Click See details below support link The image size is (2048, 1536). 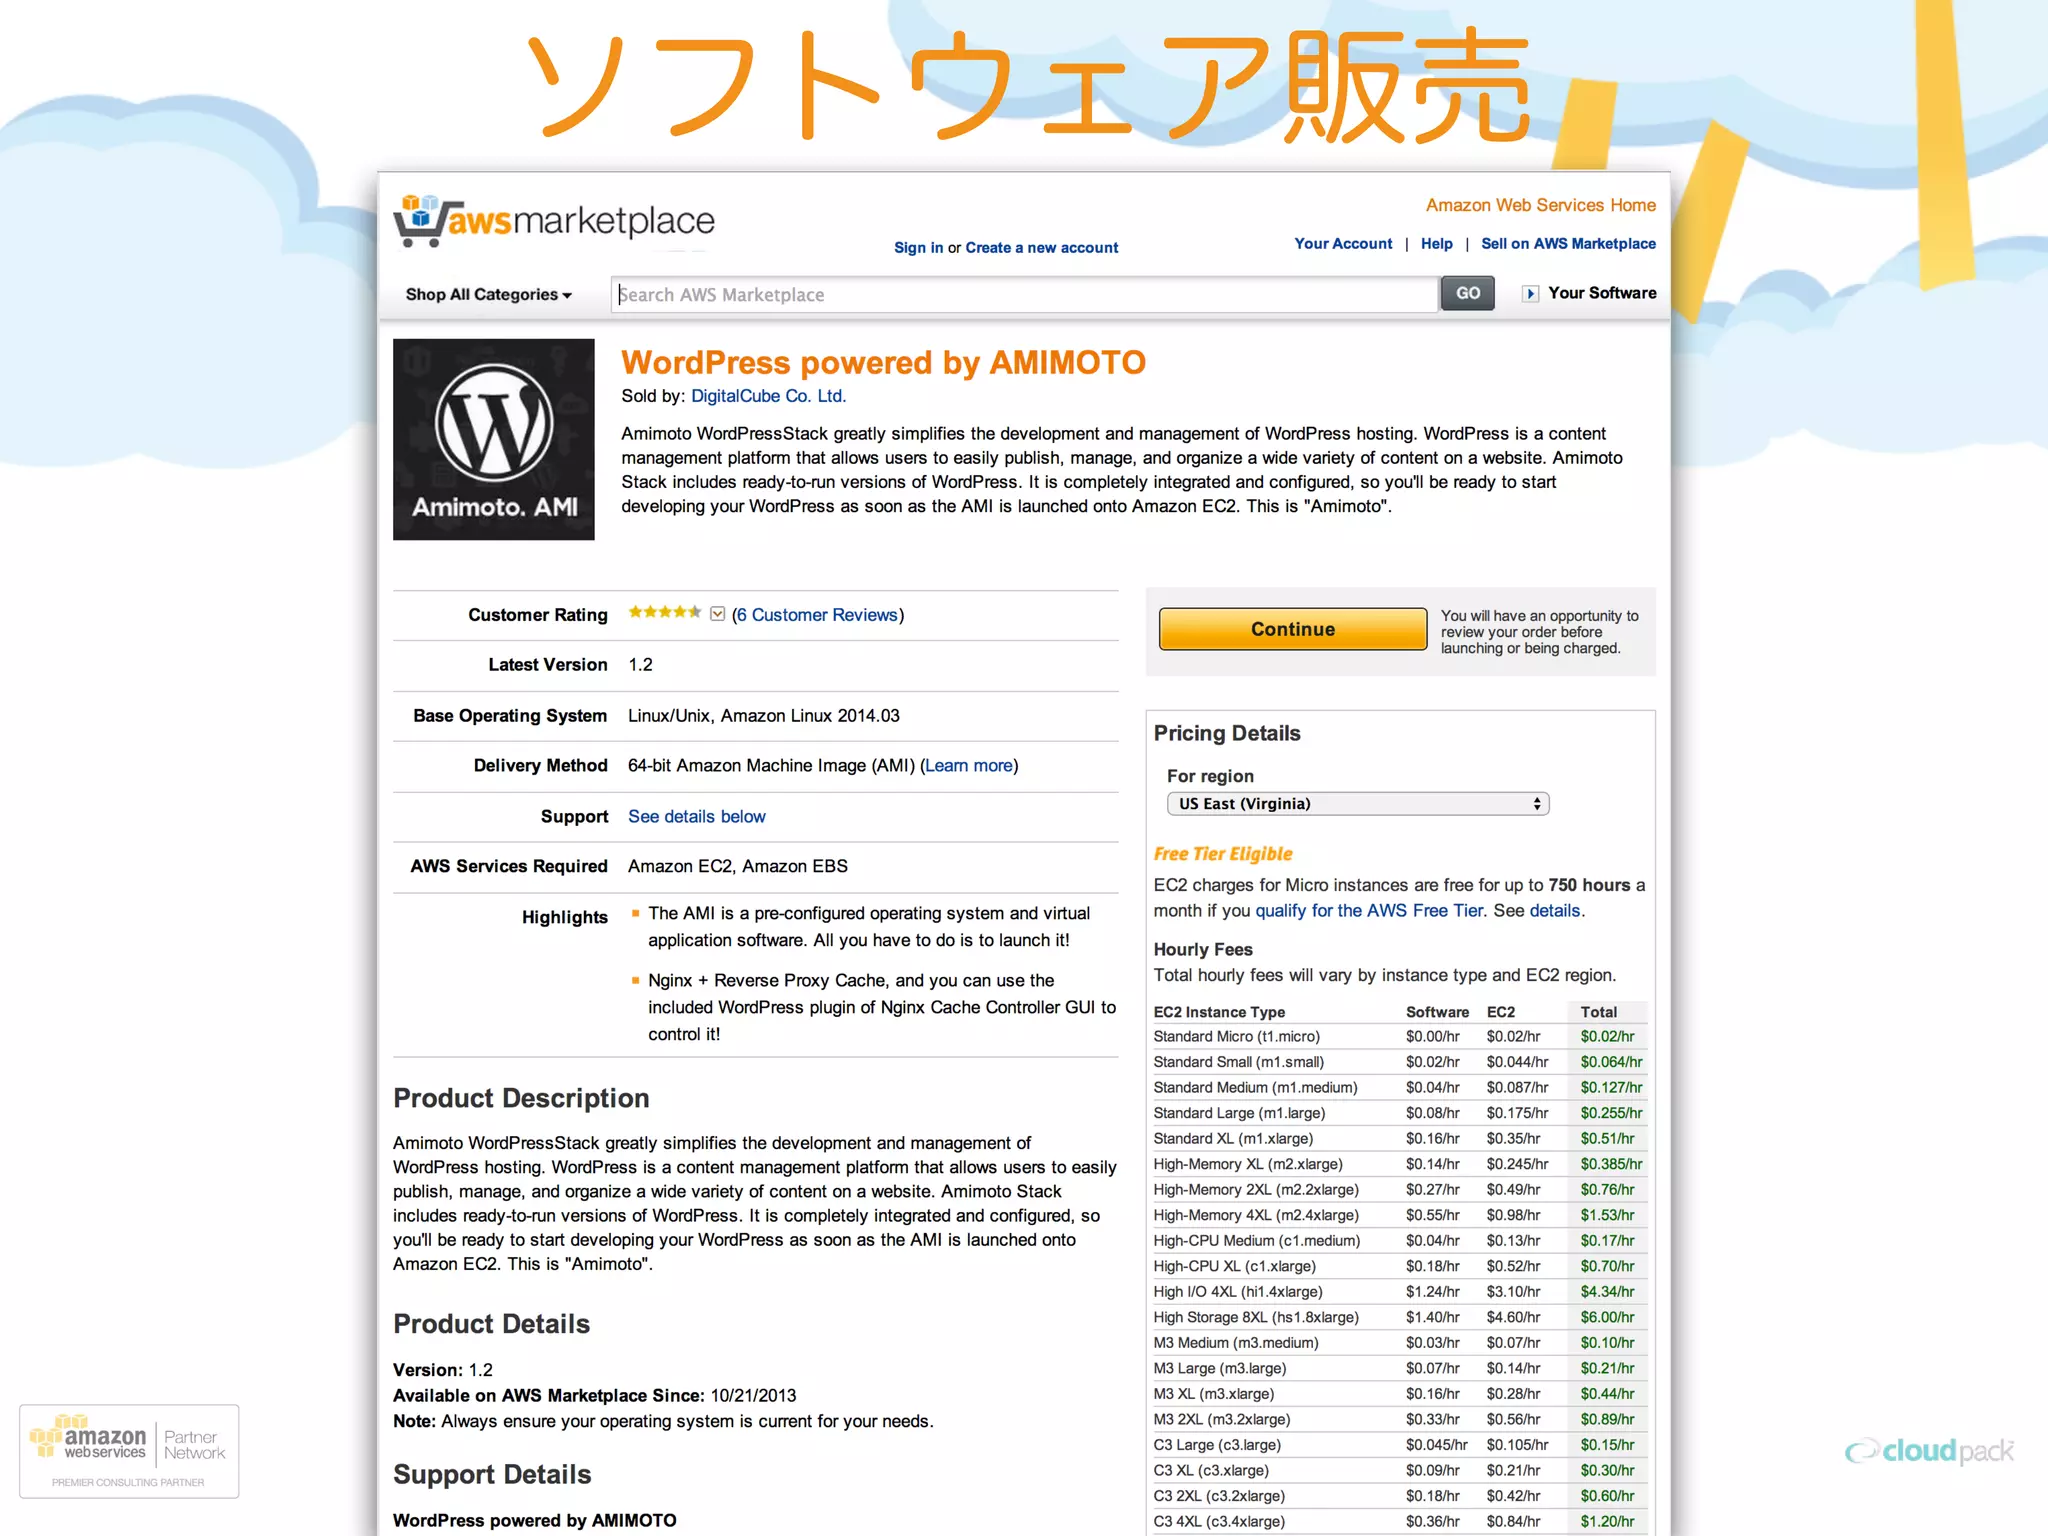(x=697, y=817)
